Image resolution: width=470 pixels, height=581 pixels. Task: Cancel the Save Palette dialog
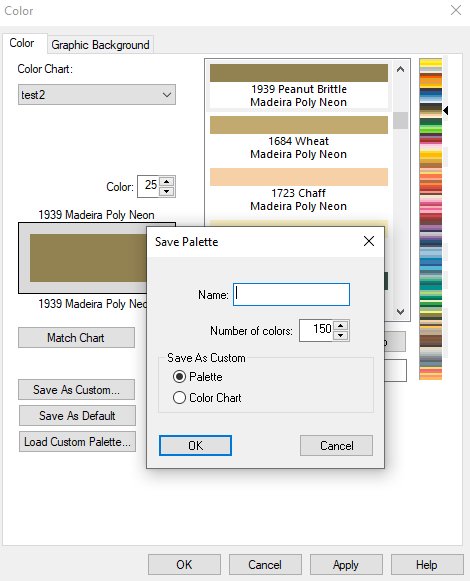click(337, 445)
